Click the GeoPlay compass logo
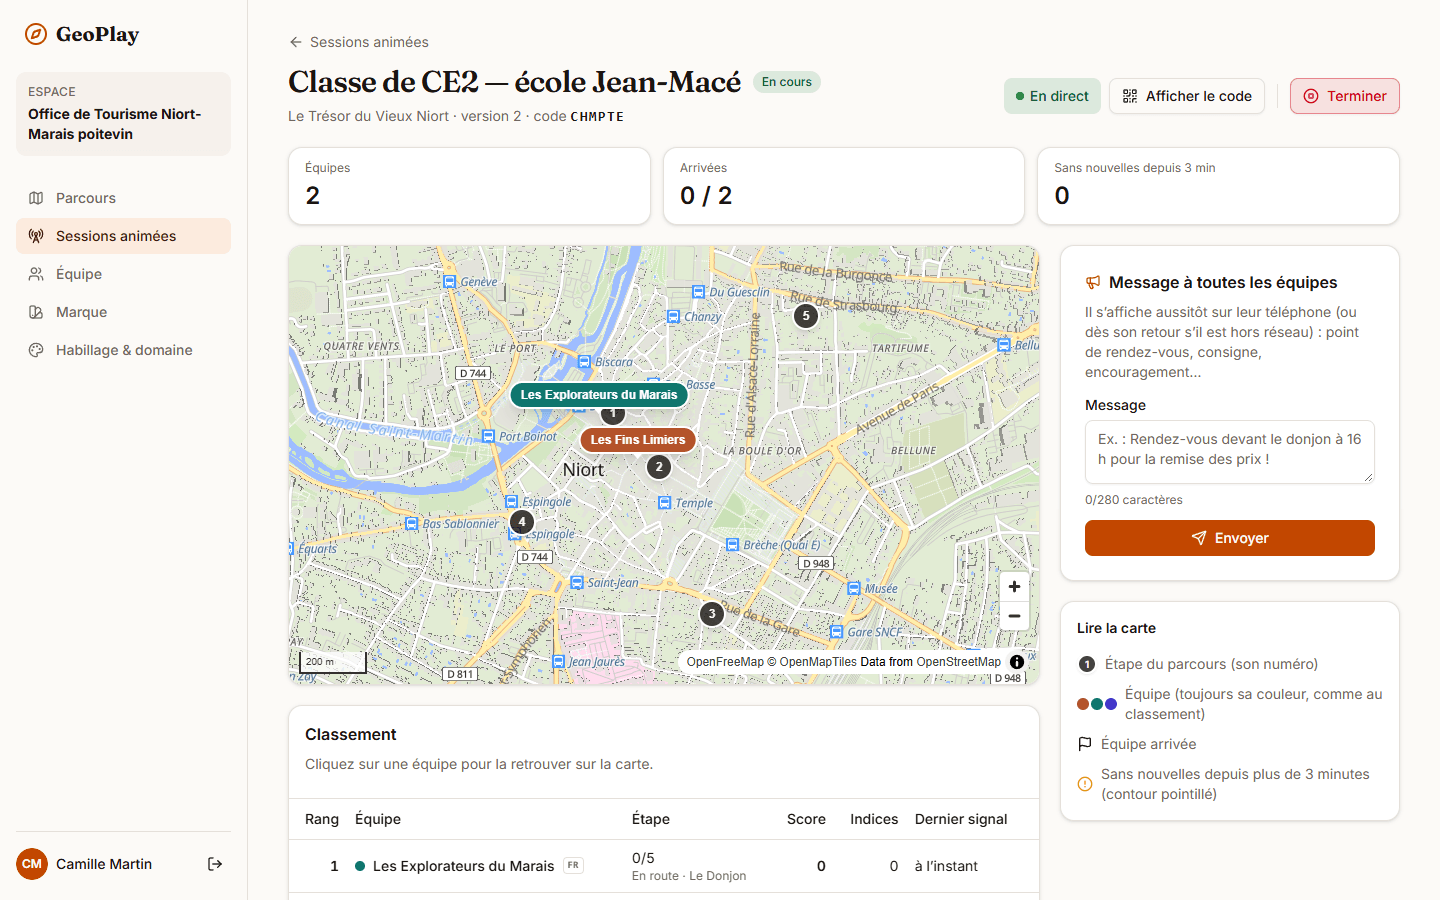Viewport: 1440px width, 900px height. tap(36, 34)
